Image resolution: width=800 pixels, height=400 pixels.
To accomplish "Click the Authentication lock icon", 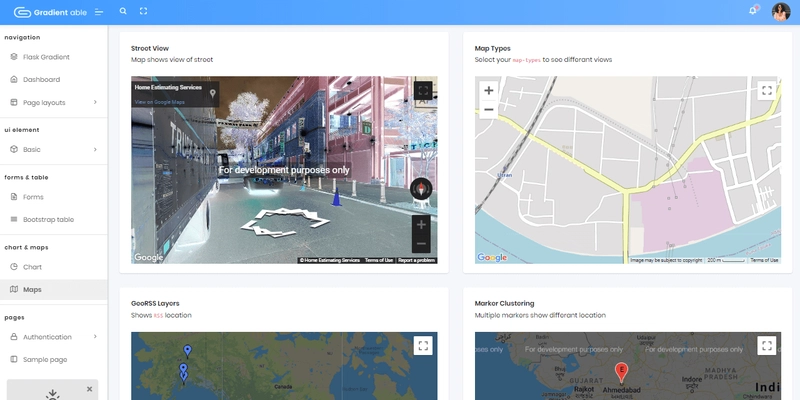I will pos(14,336).
